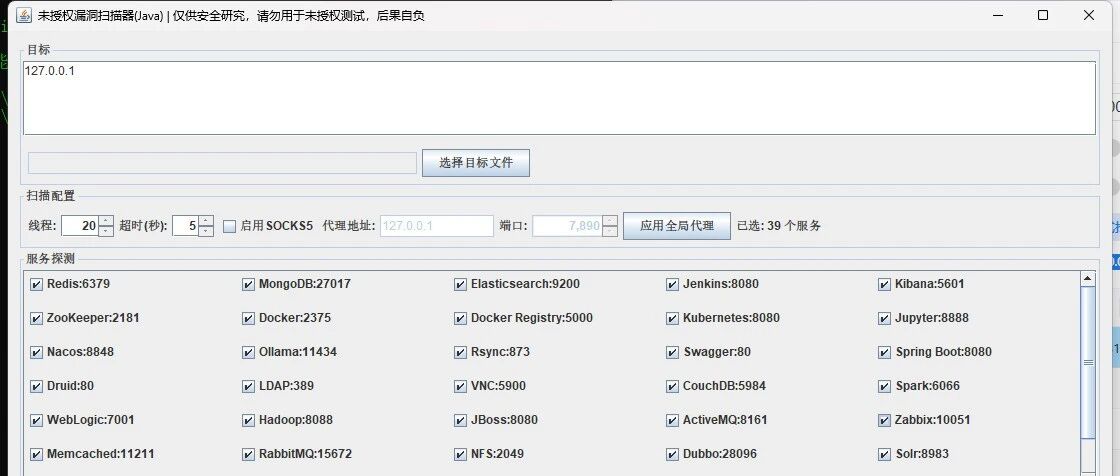Image resolution: width=1120 pixels, height=476 pixels.
Task: Click the 已选: 39 个服务 label
Action: (779, 226)
